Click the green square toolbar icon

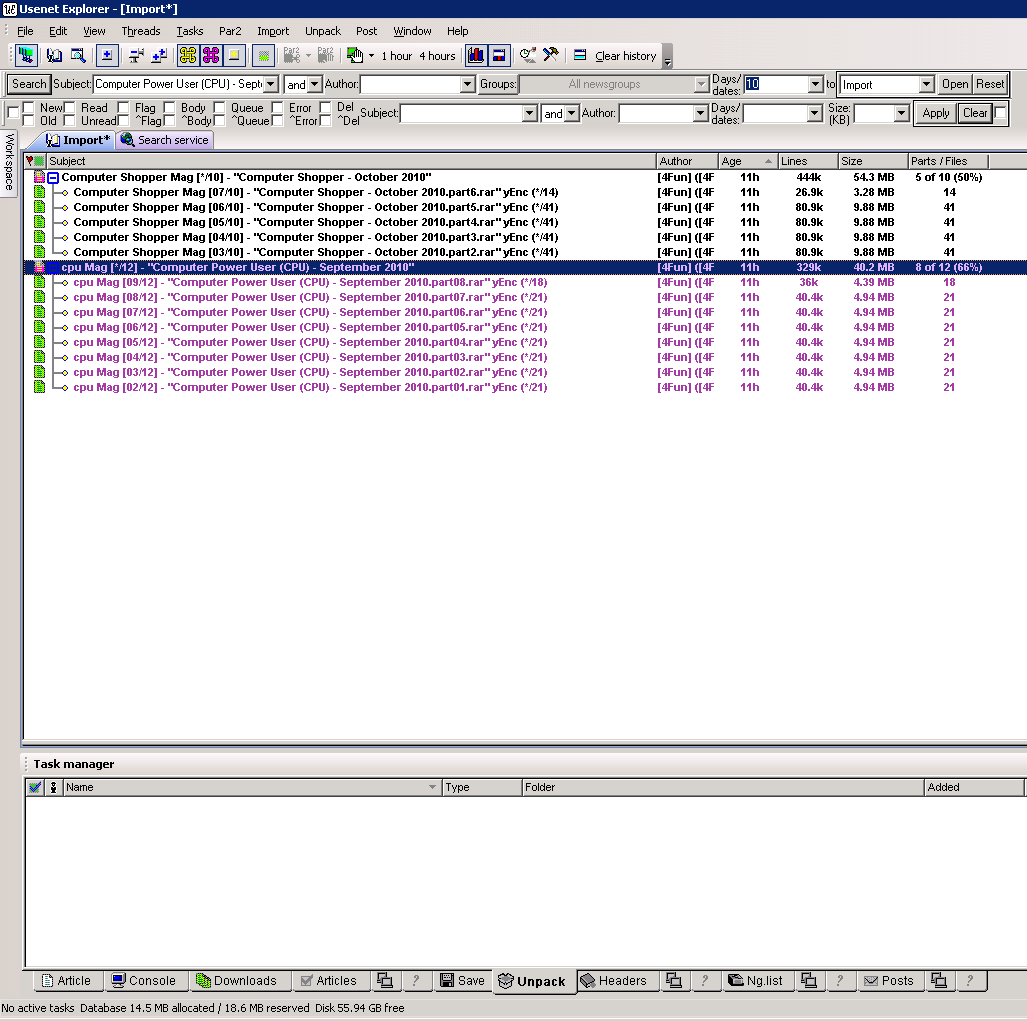click(263, 55)
